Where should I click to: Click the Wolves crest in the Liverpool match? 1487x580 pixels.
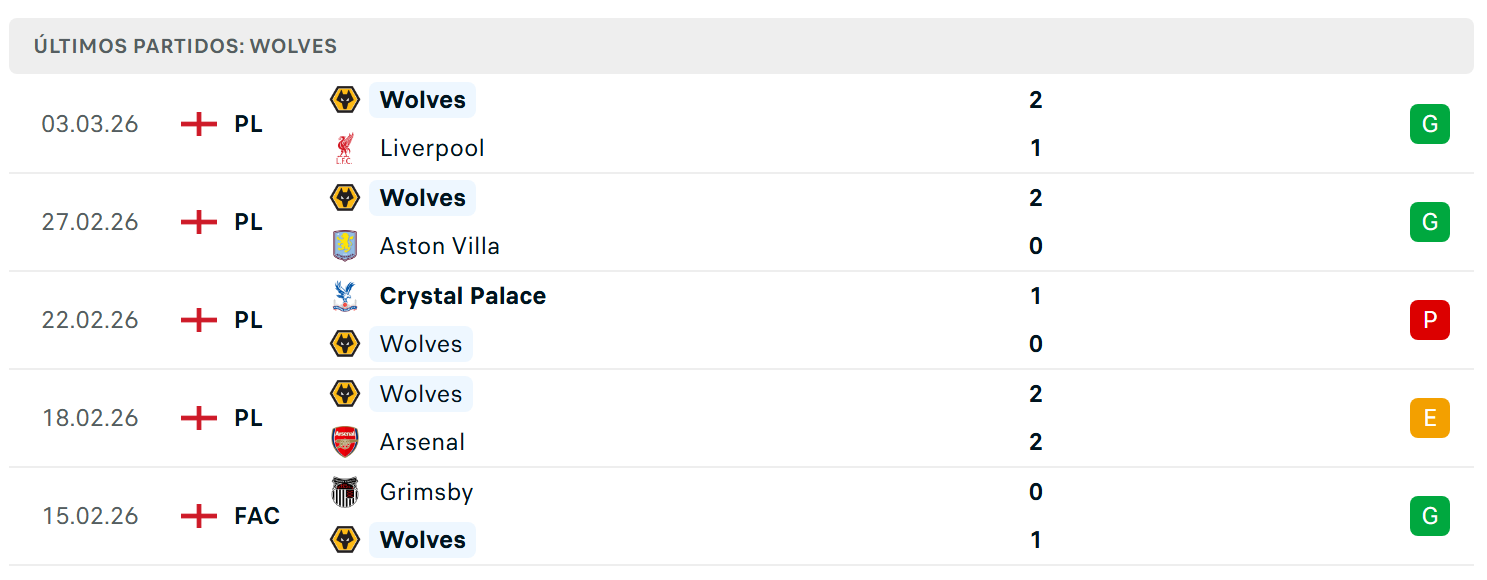(344, 100)
